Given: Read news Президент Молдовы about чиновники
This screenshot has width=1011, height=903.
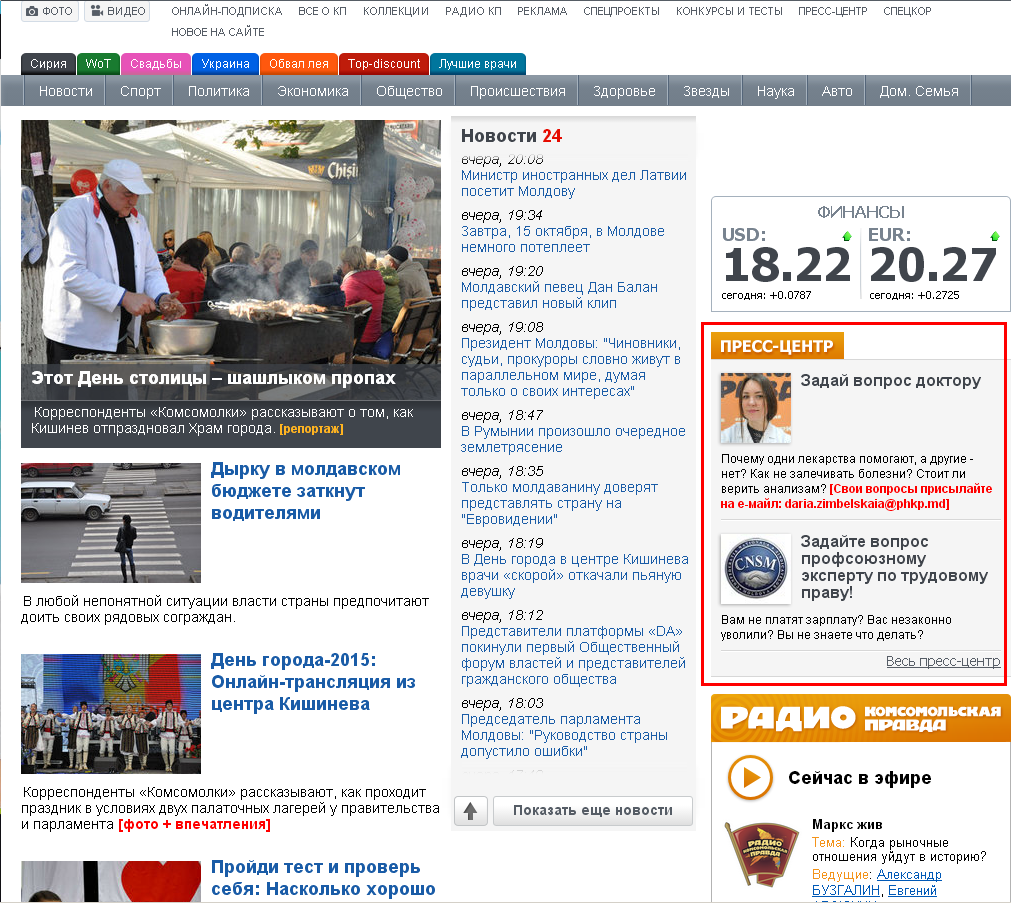Looking at the screenshot, I should coord(571,367).
